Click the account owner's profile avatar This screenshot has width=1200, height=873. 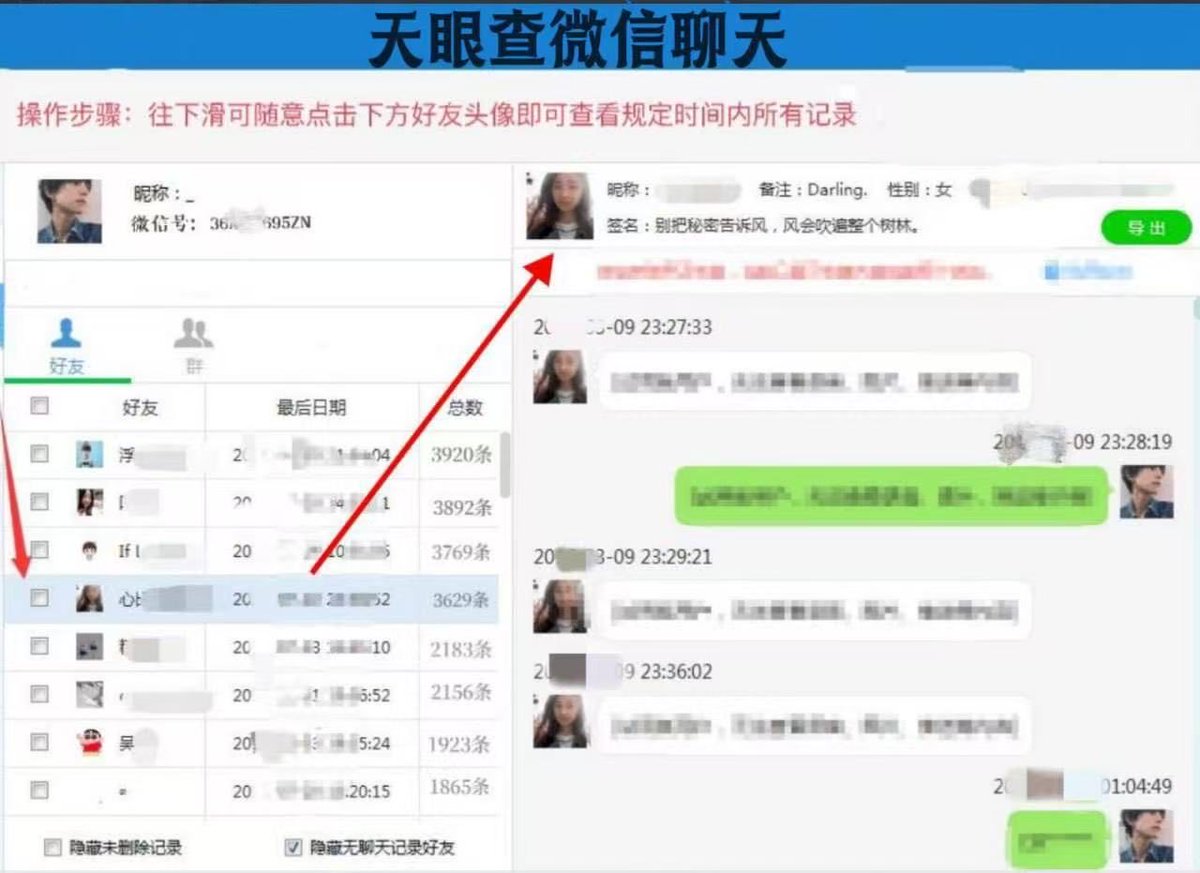[70, 211]
